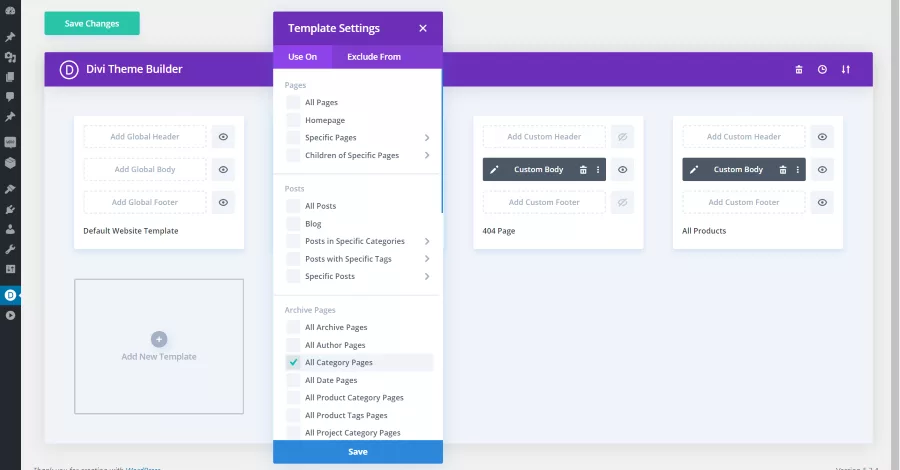
Task: Open the Users sidebar icon
Action: tap(10, 229)
